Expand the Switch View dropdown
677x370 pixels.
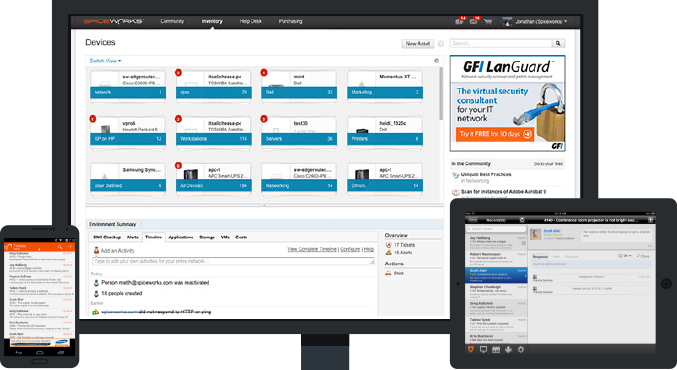(105, 61)
